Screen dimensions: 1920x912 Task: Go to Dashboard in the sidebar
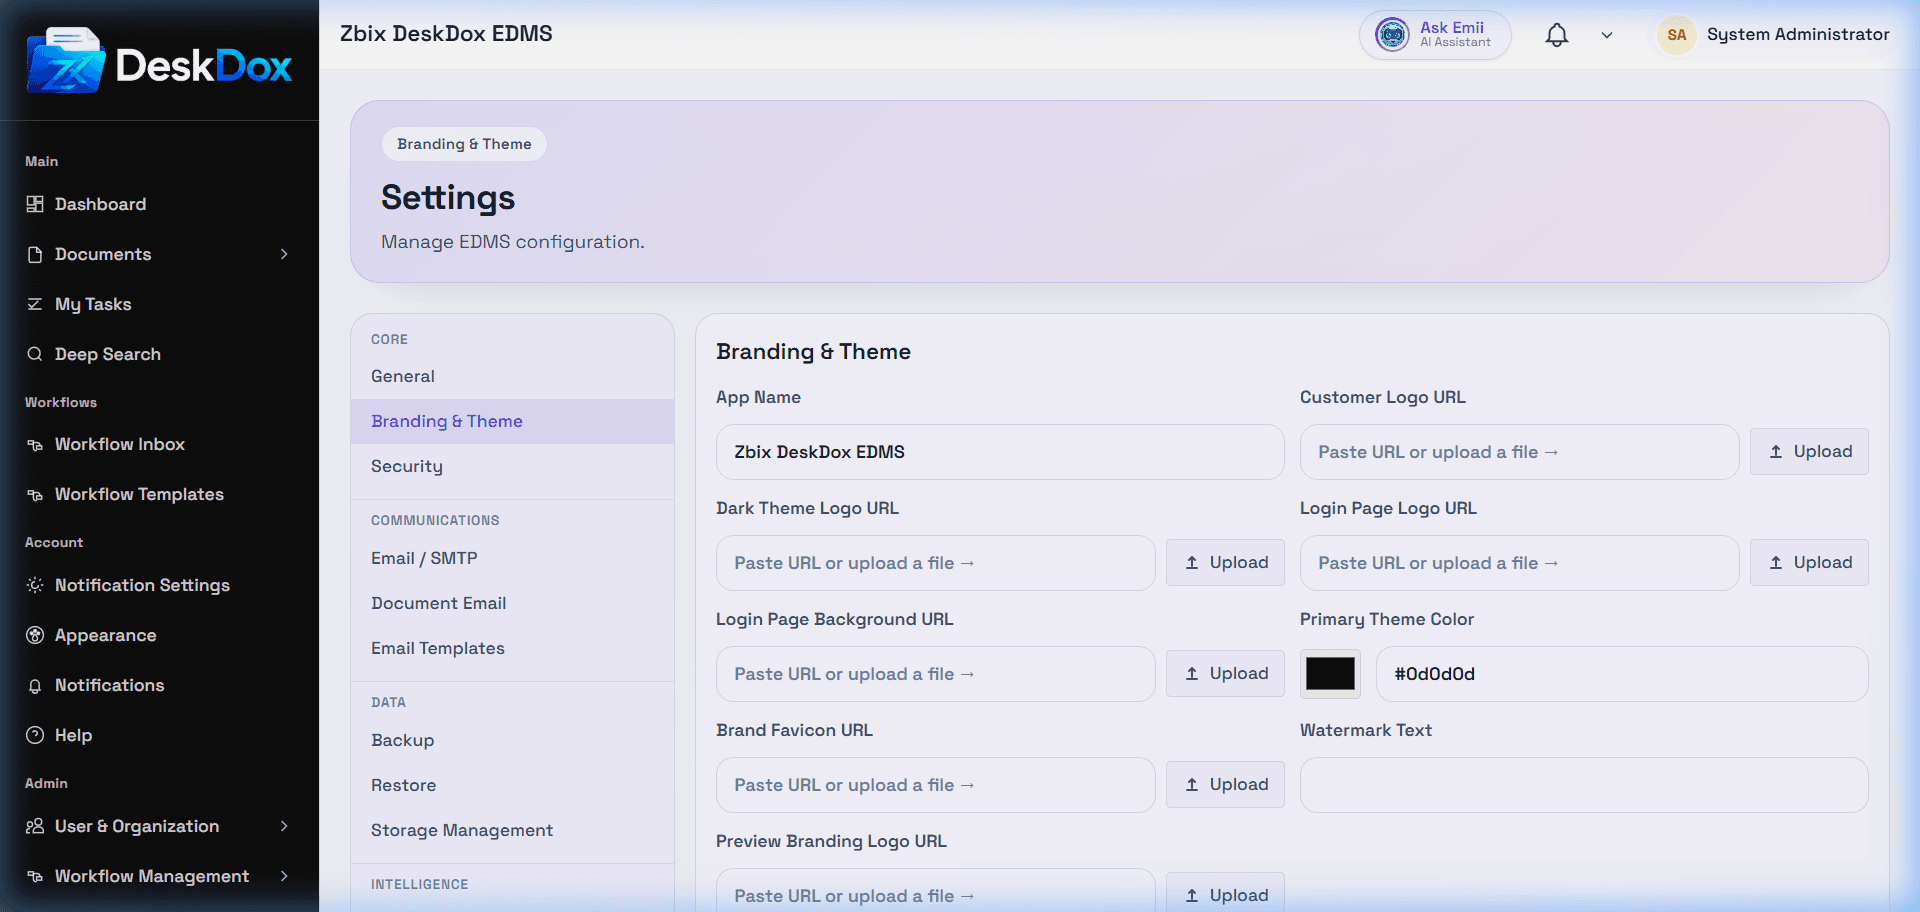[x=160, y=204]
